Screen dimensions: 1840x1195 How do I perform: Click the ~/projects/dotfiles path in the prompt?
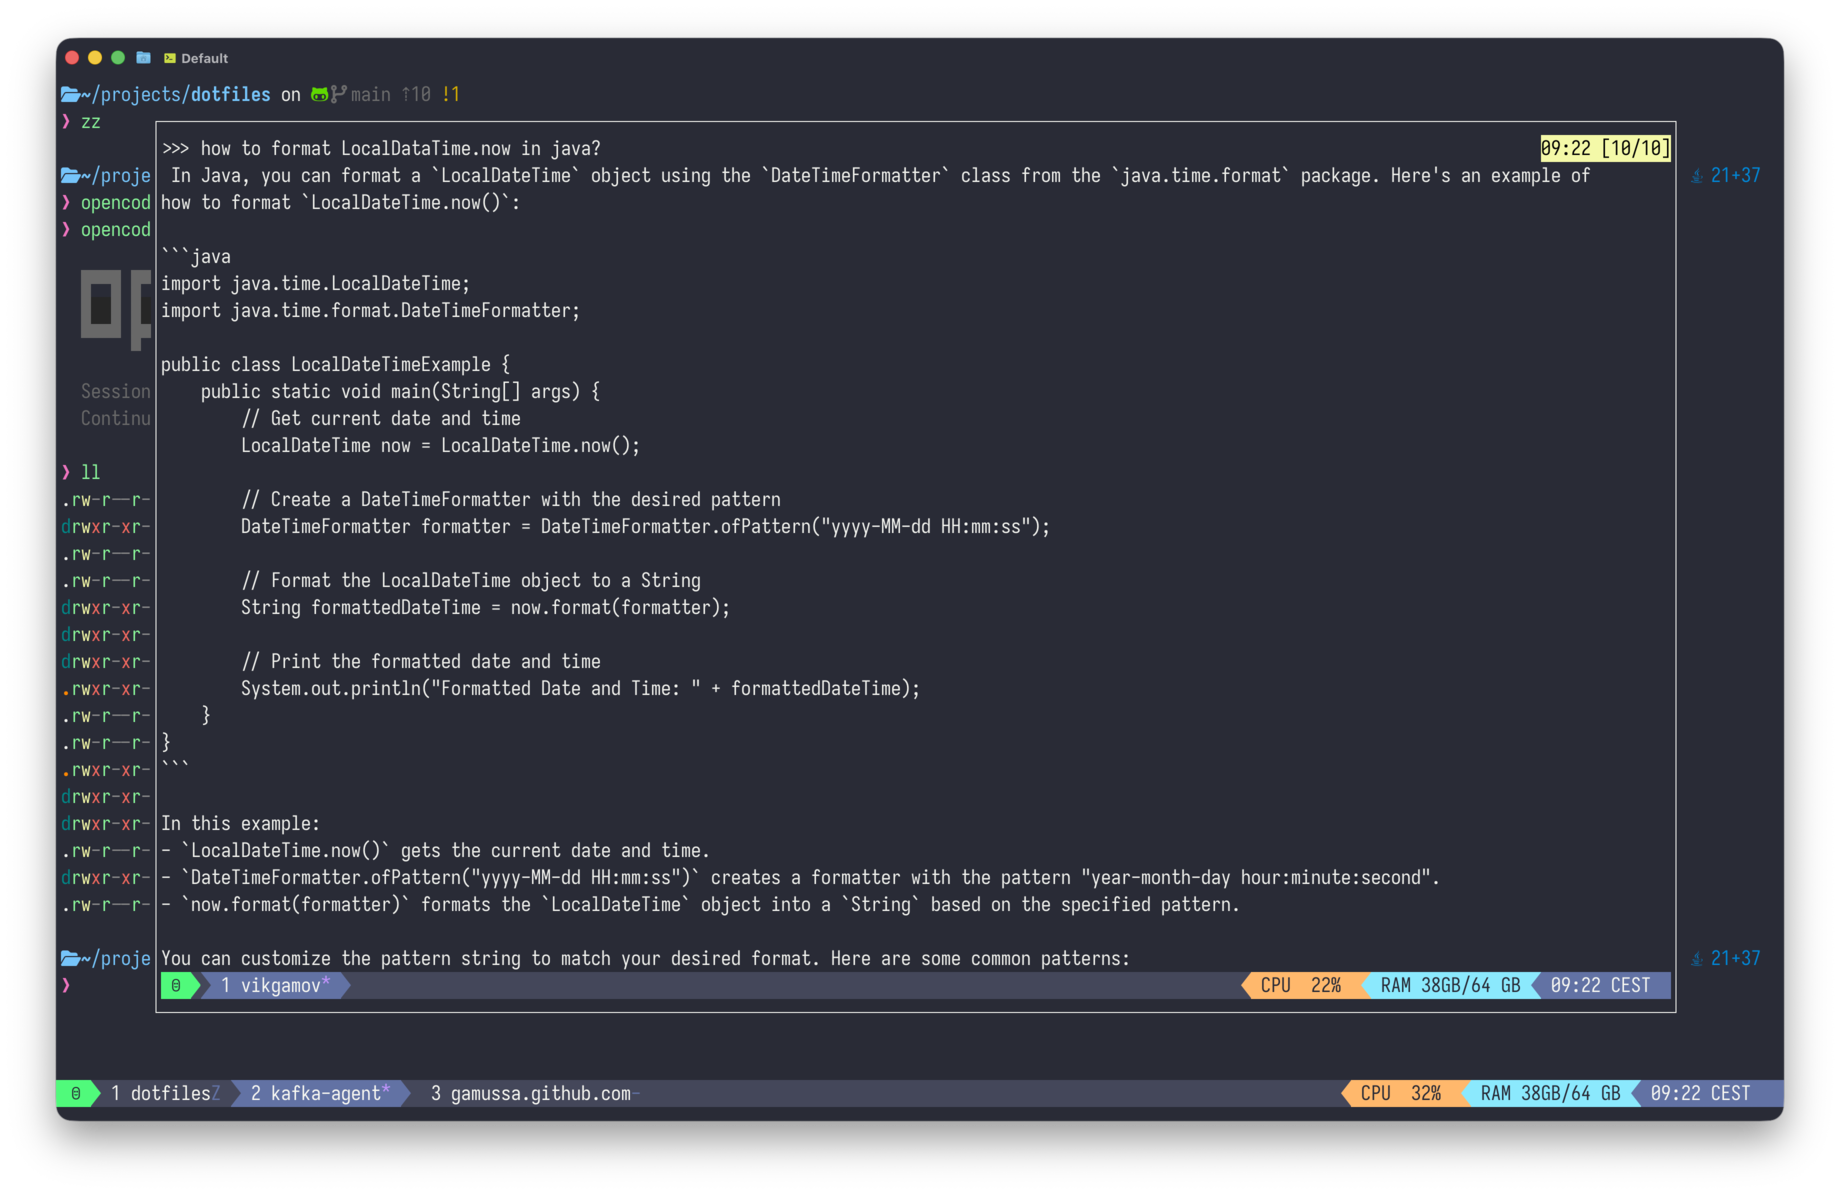(175, 94)
